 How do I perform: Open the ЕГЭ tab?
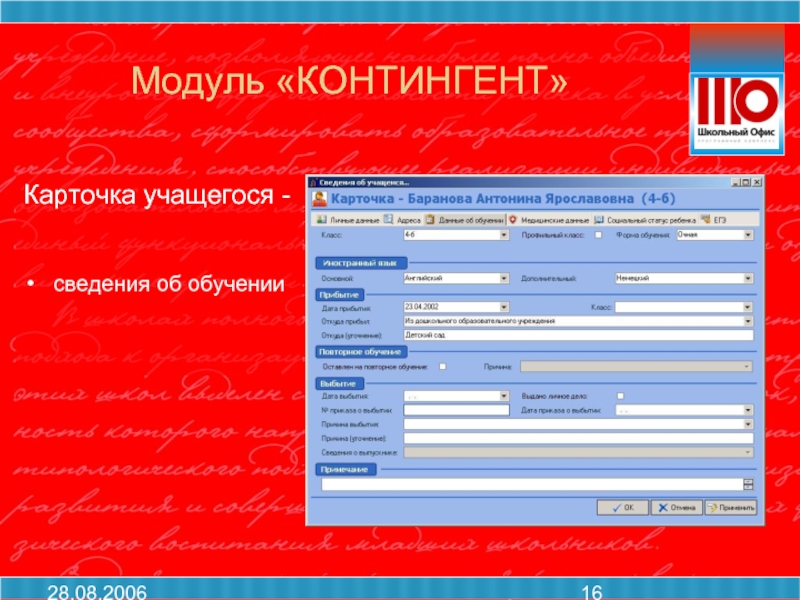pos(713,220)
